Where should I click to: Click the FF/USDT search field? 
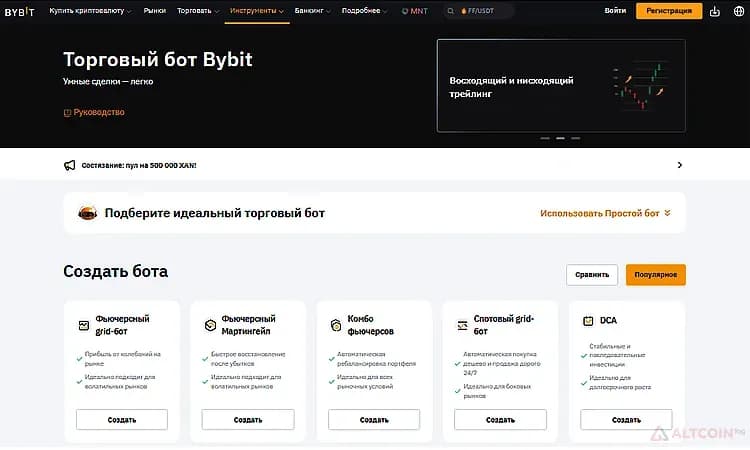click(479, 11)
